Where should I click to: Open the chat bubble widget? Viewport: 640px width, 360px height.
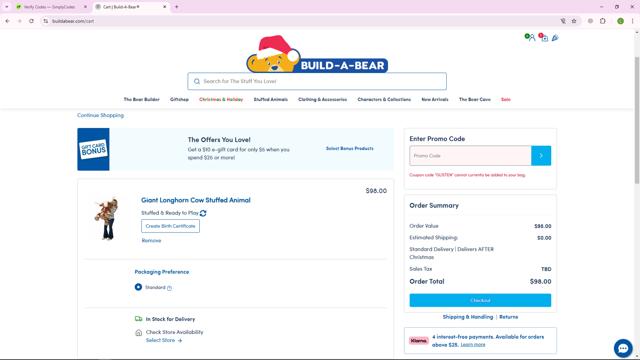[623, 348]
